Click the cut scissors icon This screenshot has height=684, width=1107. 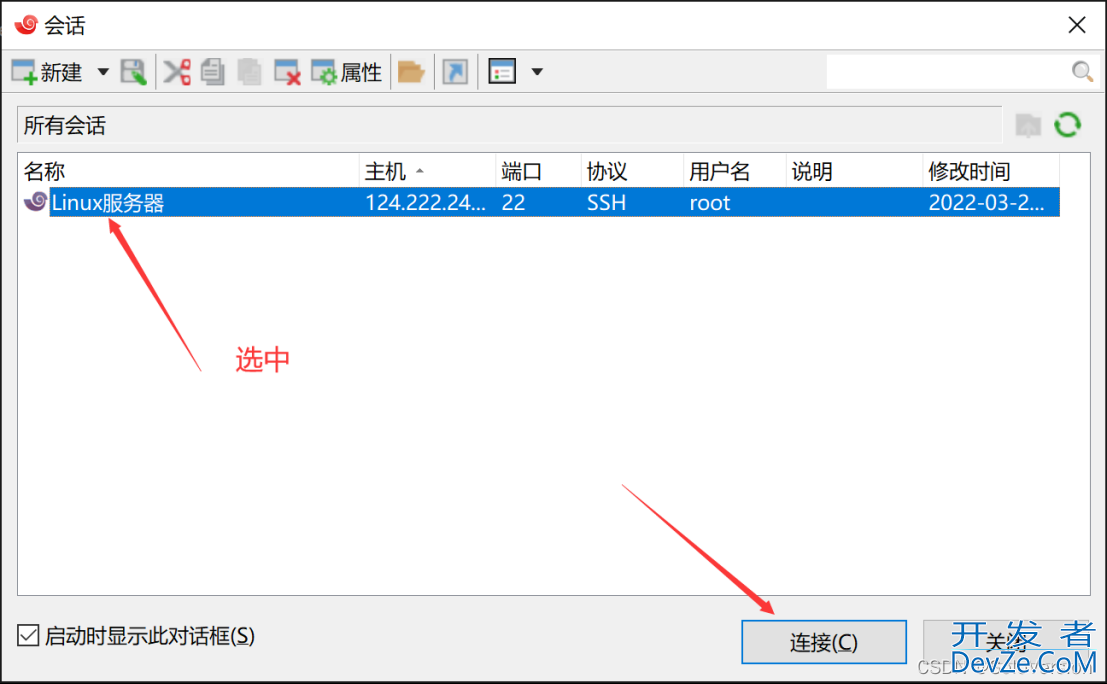click(177, 72)
